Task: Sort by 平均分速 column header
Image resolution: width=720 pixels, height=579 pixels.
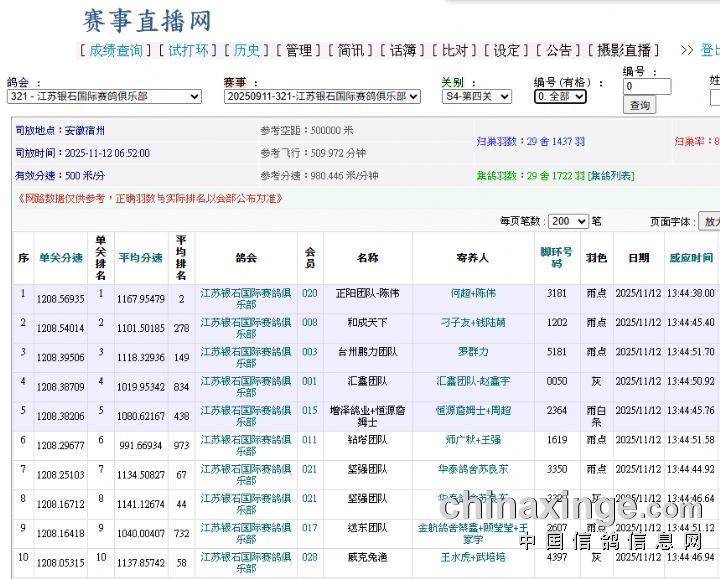Action: [140, 258]
